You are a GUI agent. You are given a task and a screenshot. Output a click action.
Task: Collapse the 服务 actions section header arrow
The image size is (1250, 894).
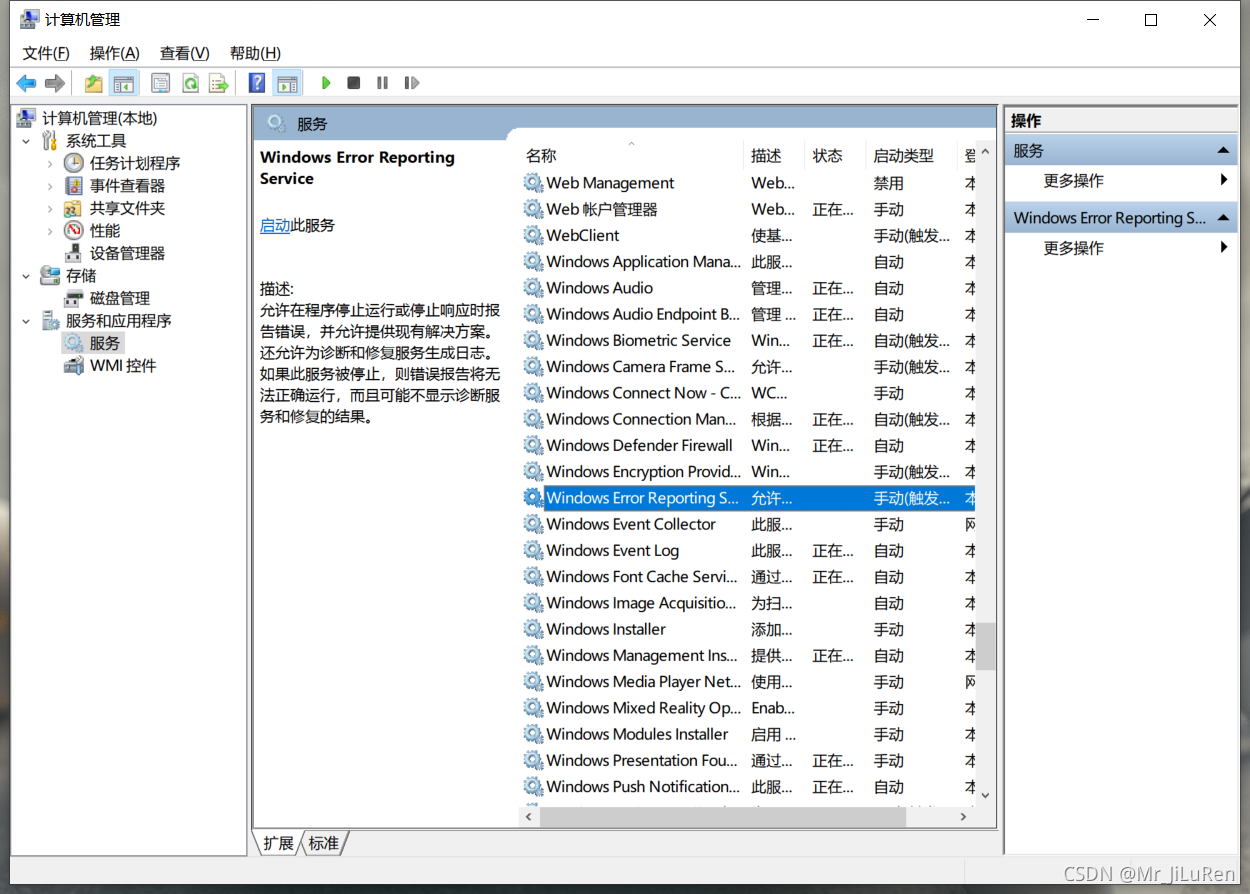coord(1223,151)
